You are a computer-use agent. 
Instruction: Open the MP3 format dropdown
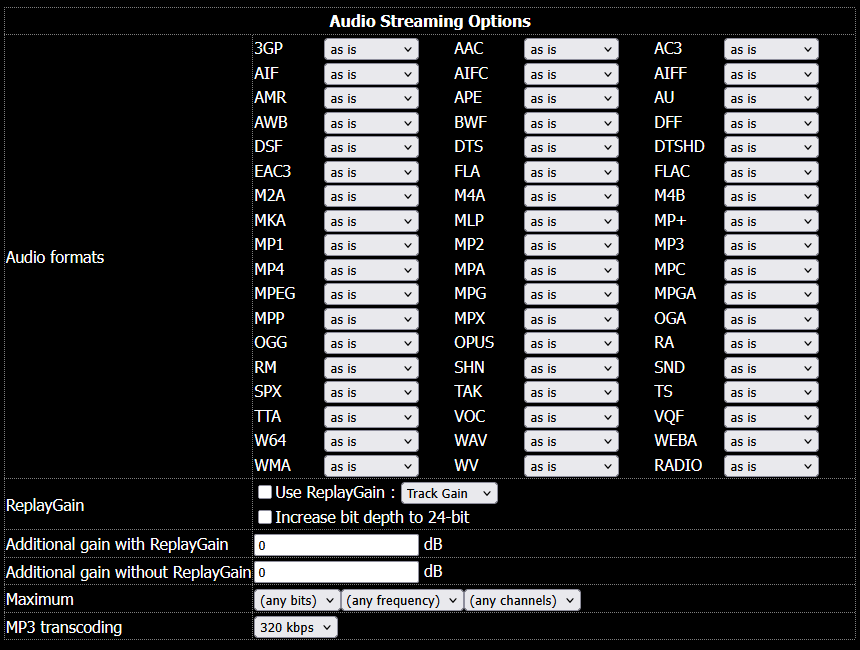click(771, 246)
